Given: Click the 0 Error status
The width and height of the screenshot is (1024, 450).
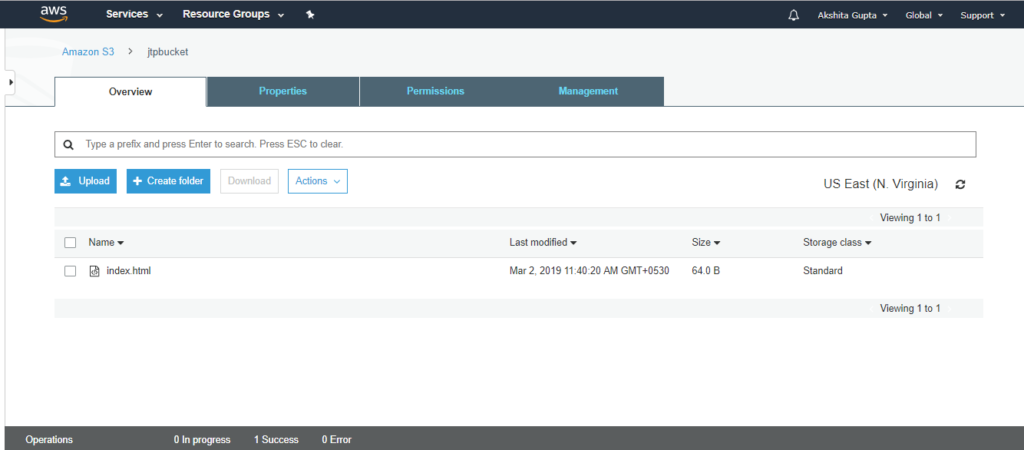Looking at the screenshot, I should point(336,440).
